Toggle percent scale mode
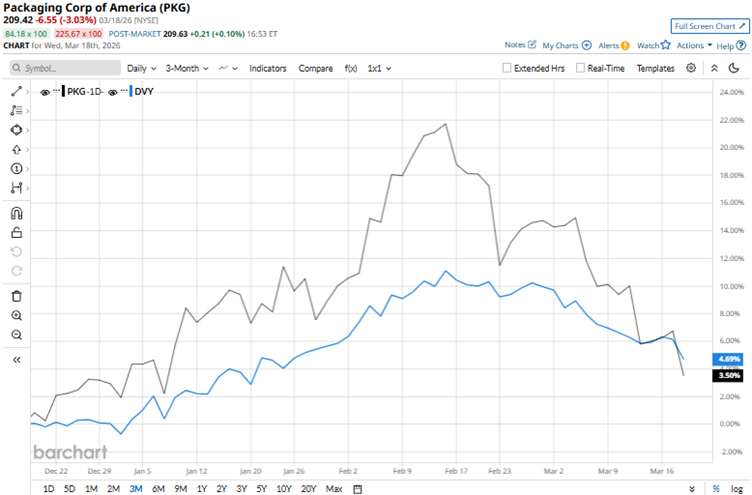 point(716,489)
